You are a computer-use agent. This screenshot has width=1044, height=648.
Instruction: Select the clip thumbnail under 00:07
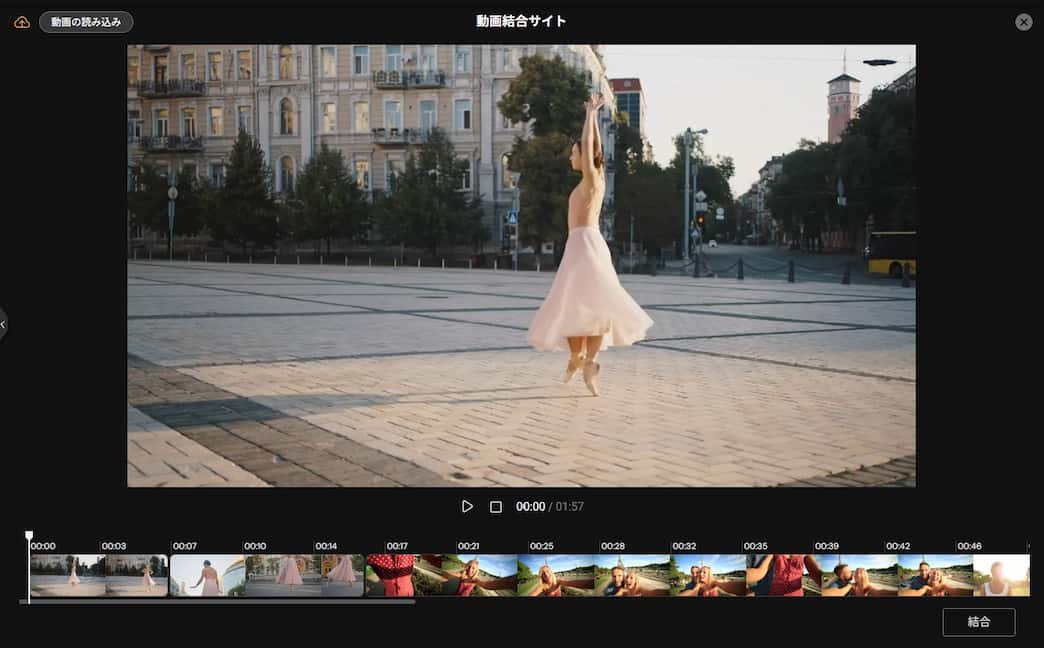tap(206, 576)
